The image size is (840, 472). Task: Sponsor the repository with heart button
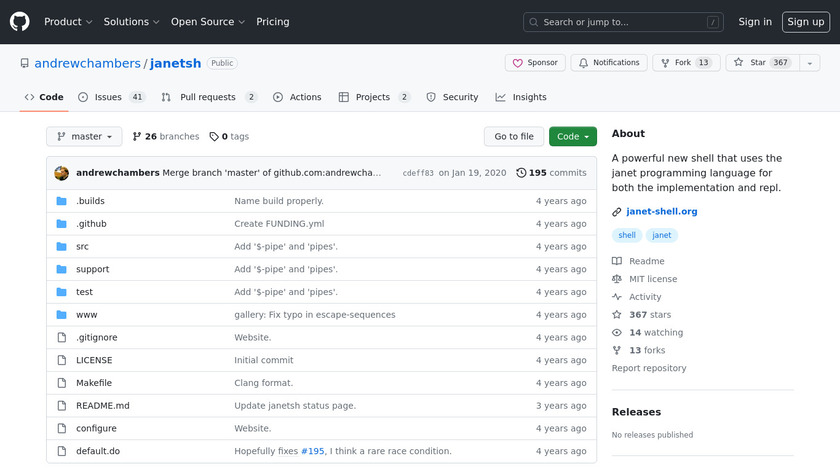click(535, 63)
